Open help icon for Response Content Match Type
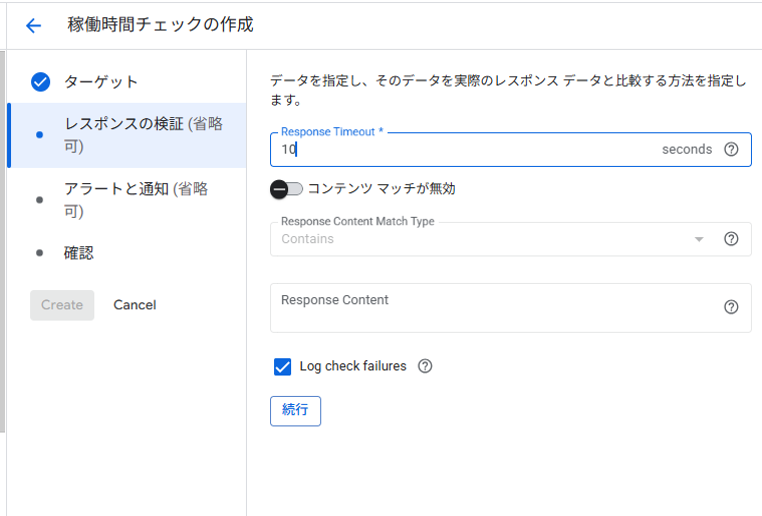This screenshot has width=762, height=516. point(731,239)
